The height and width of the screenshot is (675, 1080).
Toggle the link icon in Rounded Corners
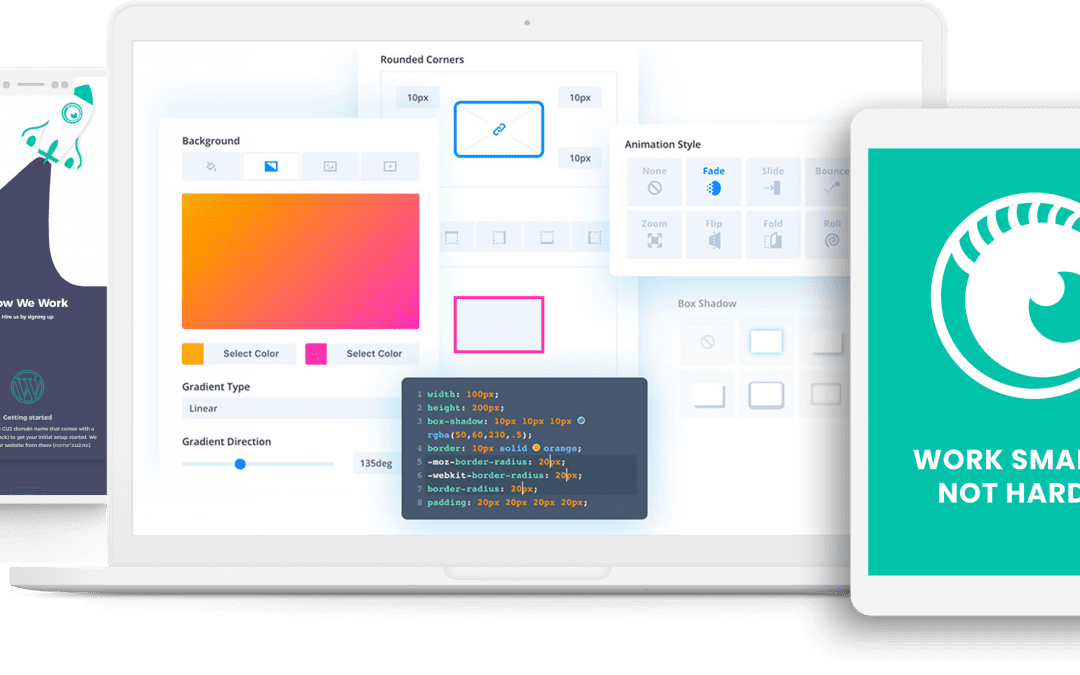pyautogui.click(x=499, y=129)
